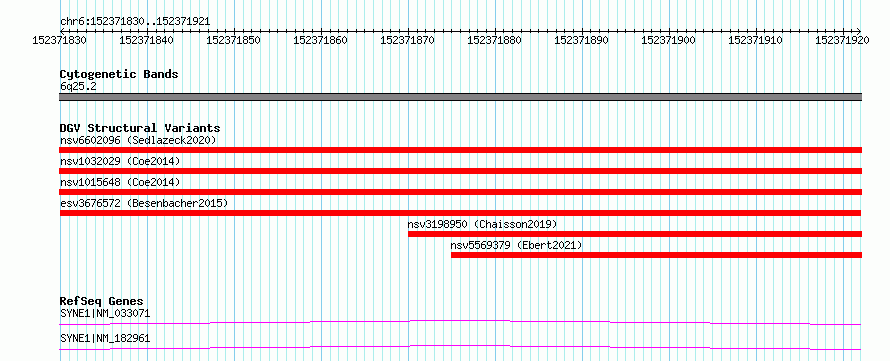
Task: Select the magenta line for SYNE1|NM_182961
Action: (x=460, y=347)
